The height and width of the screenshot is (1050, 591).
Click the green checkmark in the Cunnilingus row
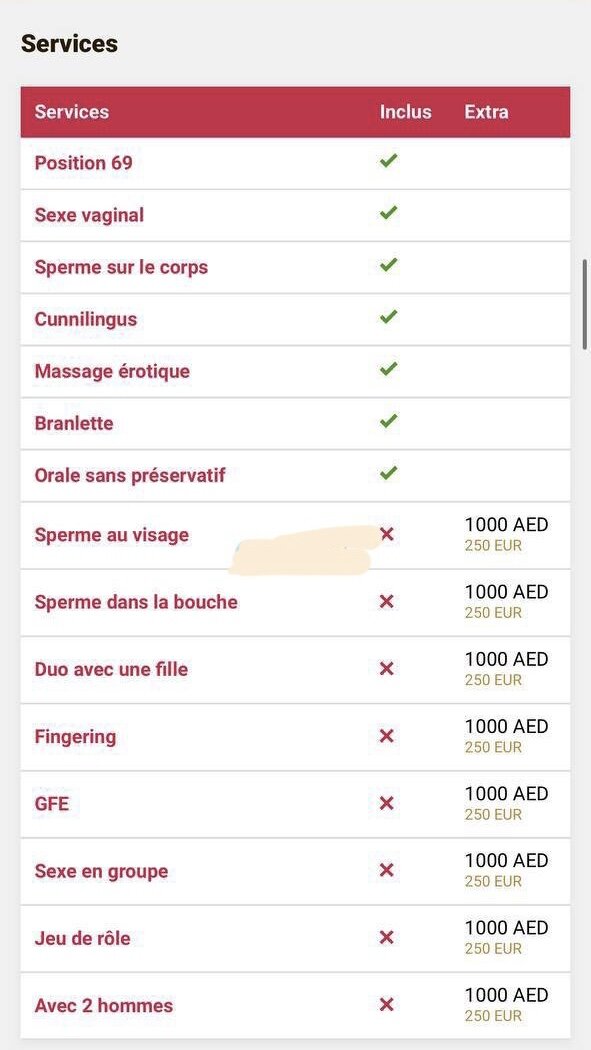click(x=388, y=317)
